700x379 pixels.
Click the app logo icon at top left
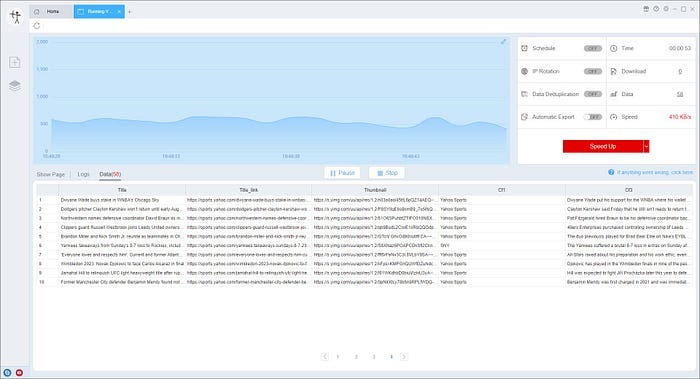pos(16,17)
